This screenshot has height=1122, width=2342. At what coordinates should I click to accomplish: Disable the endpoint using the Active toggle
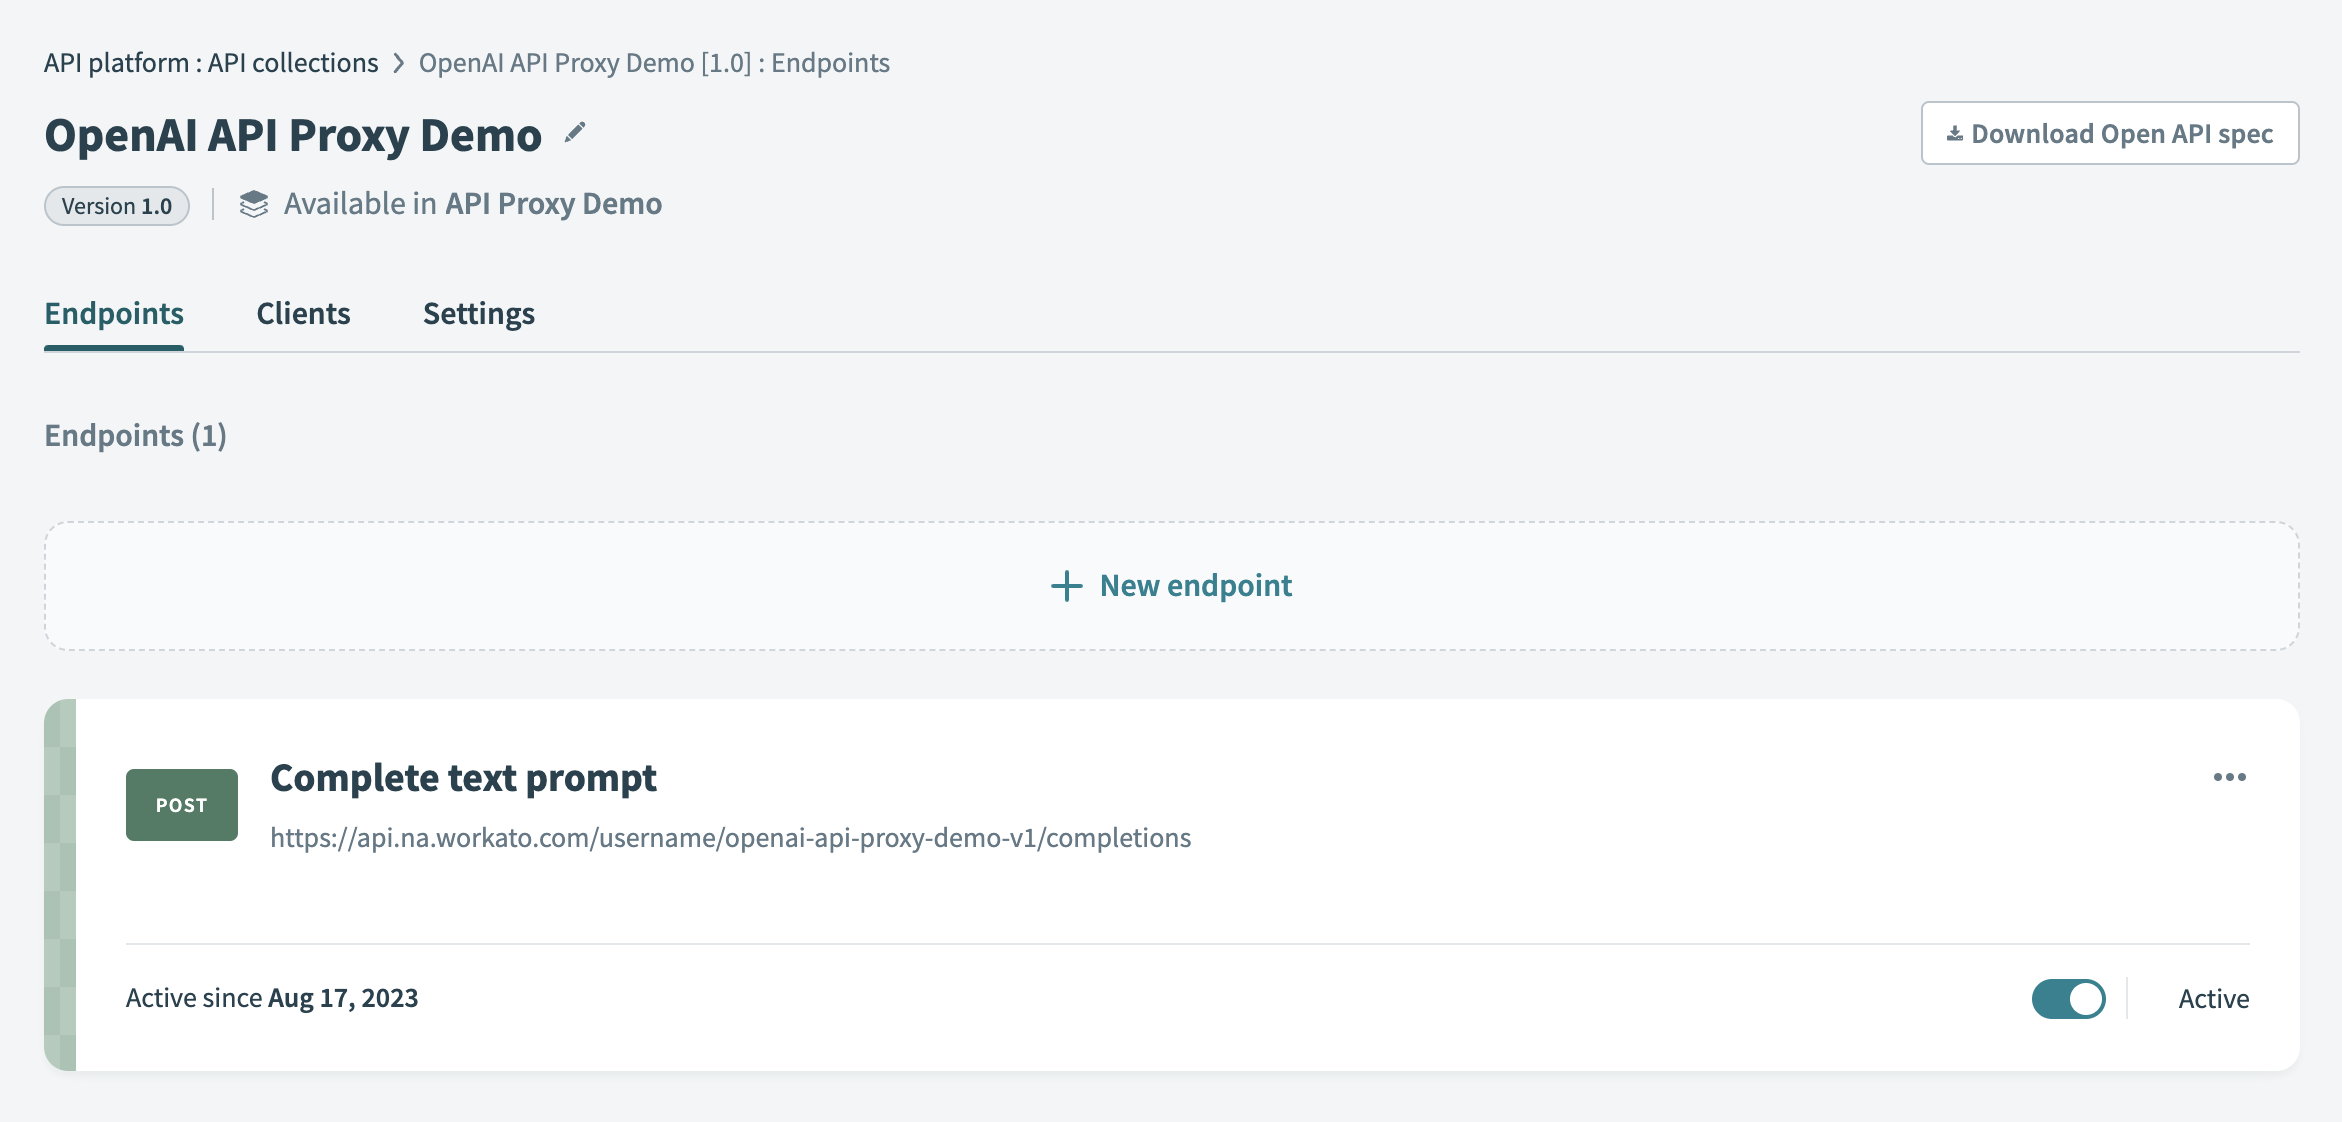coord(2068,997)
